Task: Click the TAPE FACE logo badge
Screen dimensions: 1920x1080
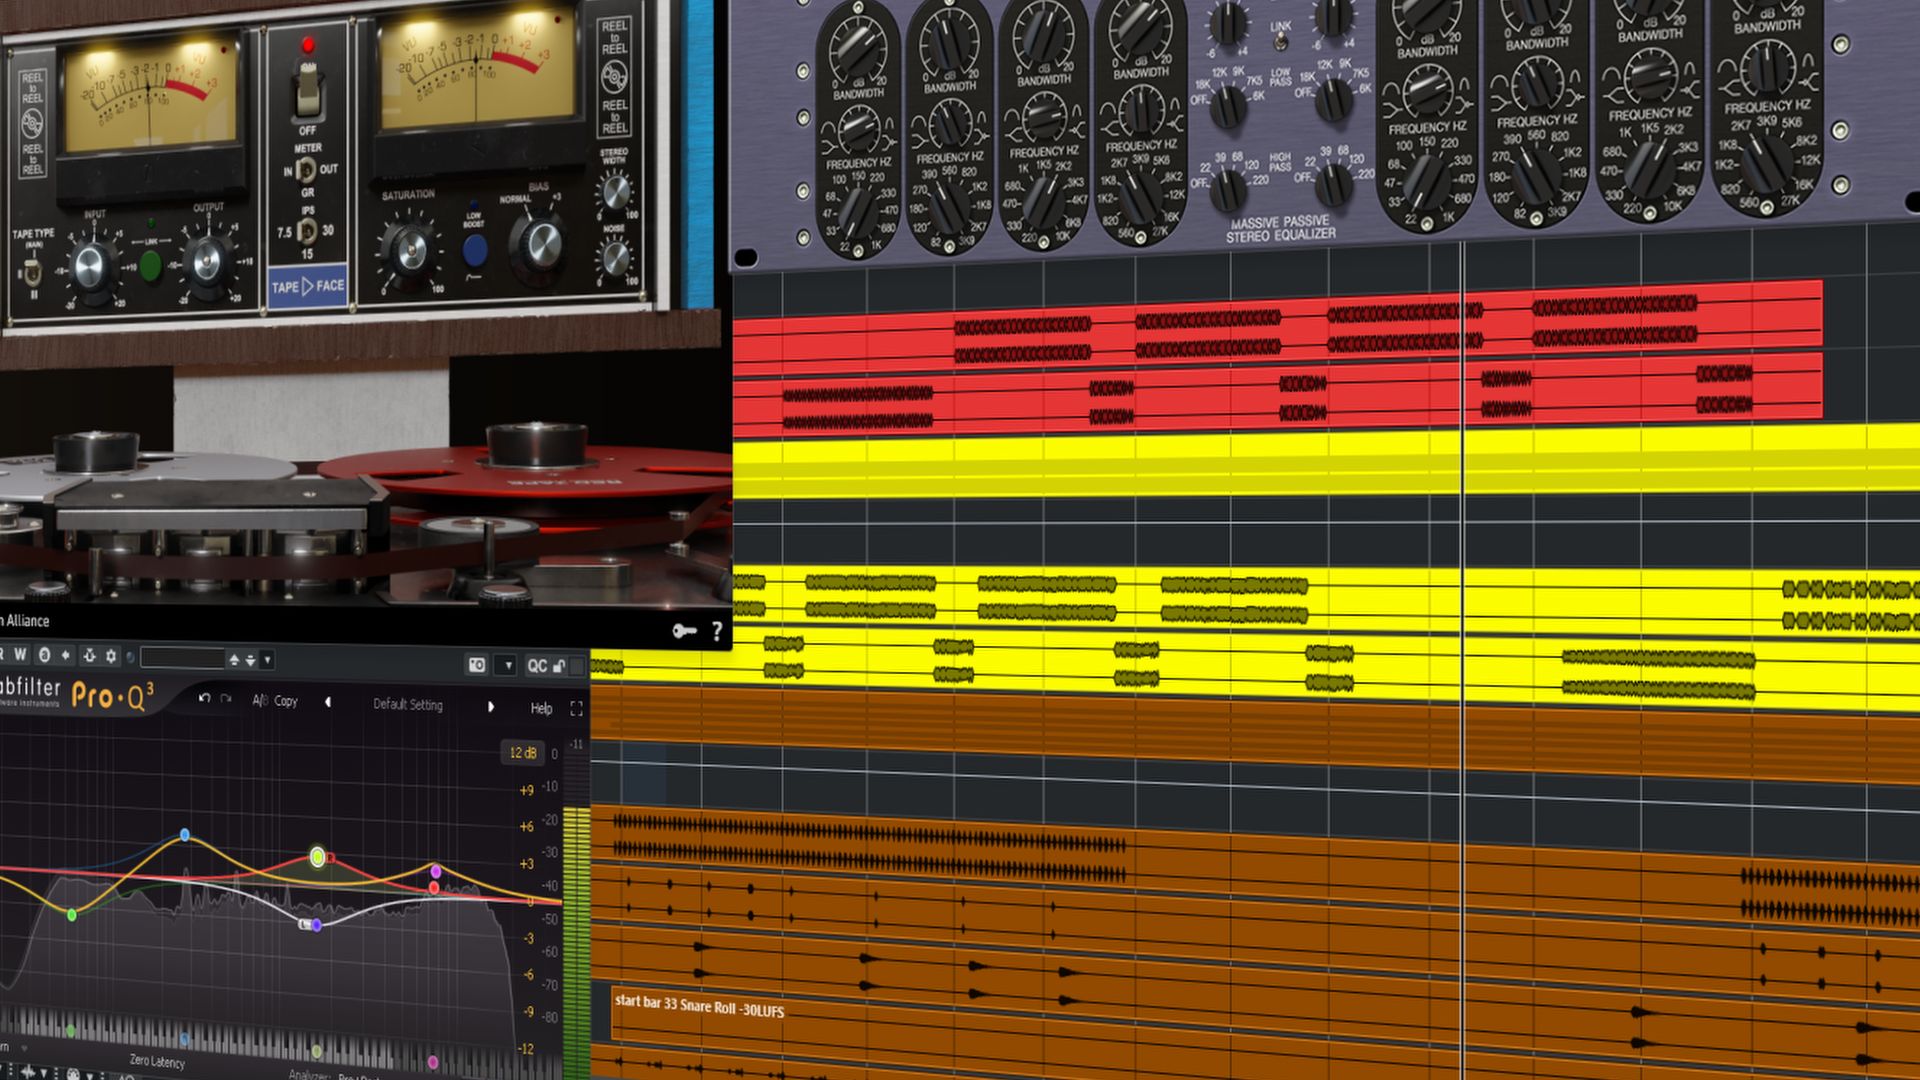Action: 308,287
